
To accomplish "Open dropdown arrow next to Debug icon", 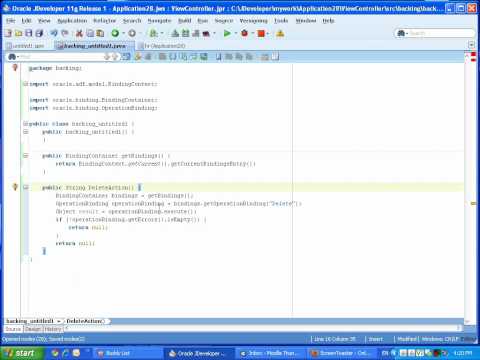I will point(252,33).
